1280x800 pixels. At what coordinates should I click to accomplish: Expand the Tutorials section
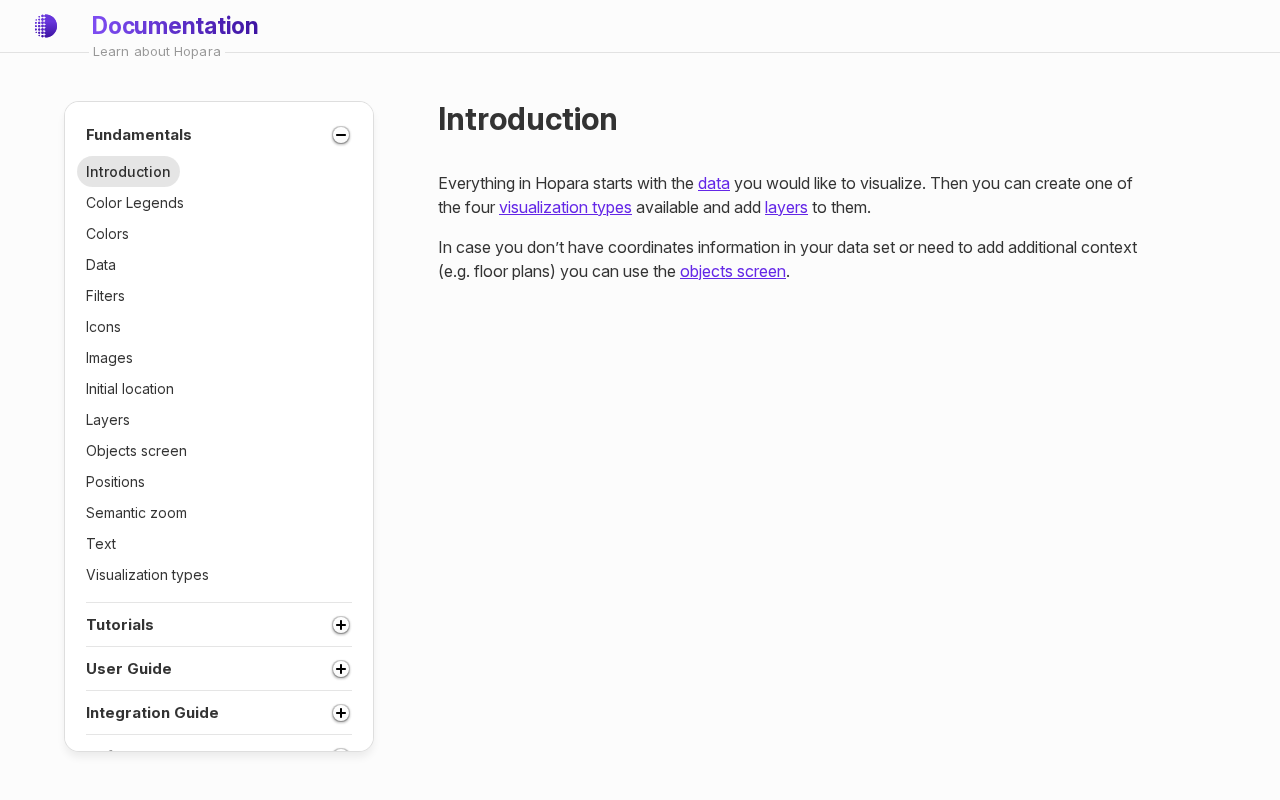(341, 625)
